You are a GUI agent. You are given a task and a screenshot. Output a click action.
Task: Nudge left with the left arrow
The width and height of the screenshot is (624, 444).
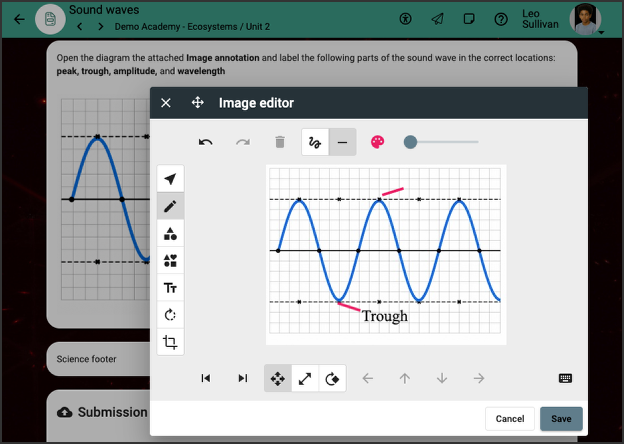click(368, 378)
